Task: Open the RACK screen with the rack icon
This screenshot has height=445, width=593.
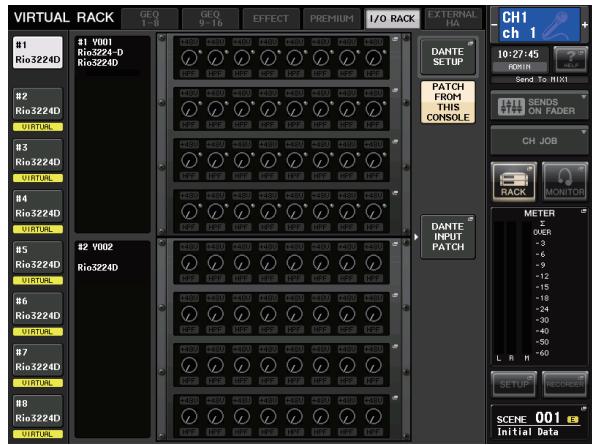Action: [x=514, y=182]
